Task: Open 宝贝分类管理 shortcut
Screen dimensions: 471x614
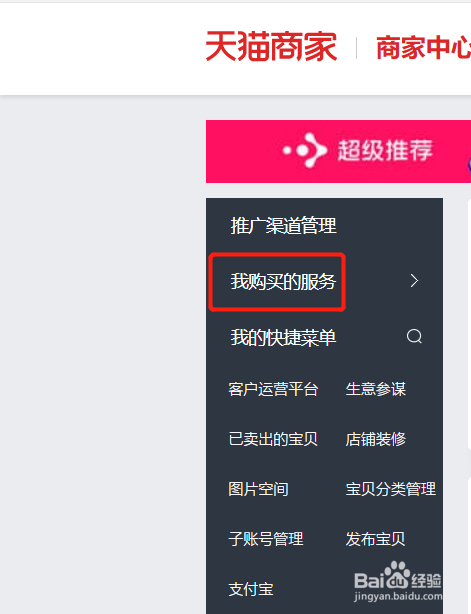Action: [x=390, y=489]
